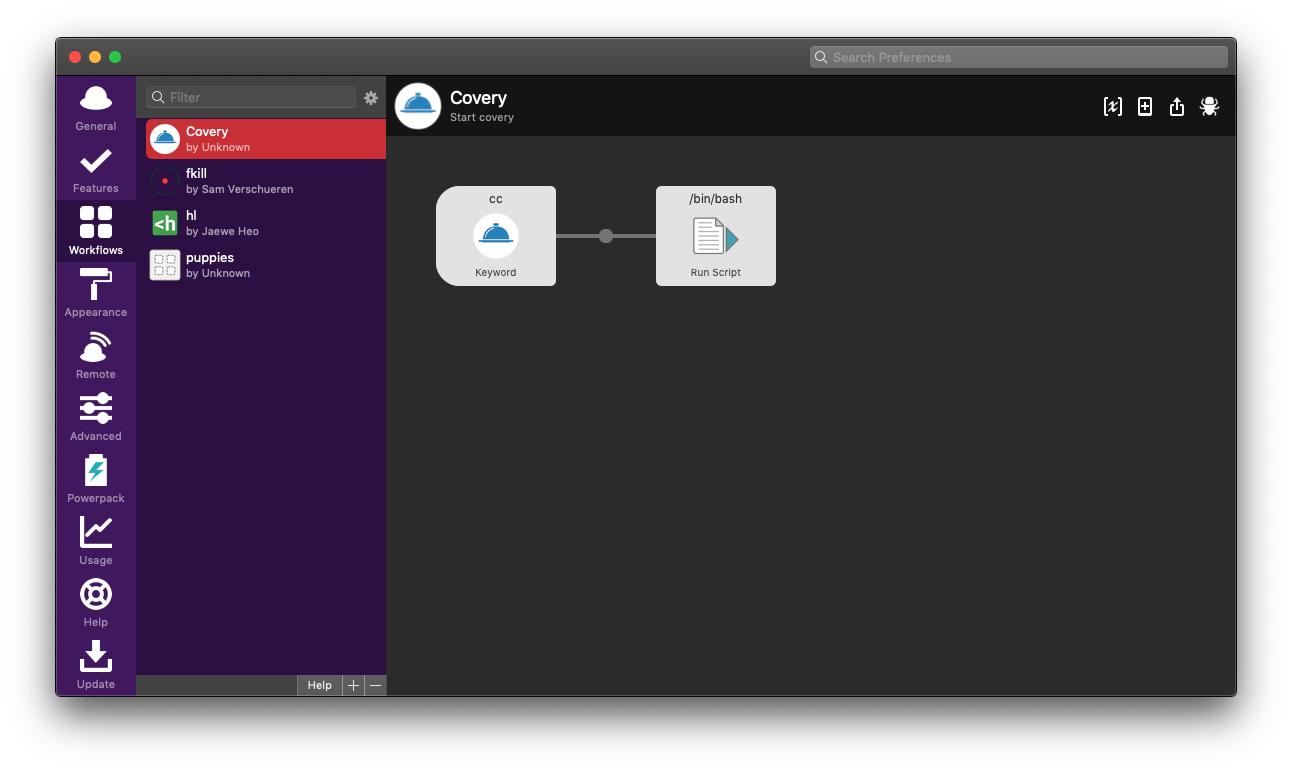Click the Covery list item icon
This screenshot has width=1292, height=770.
165,139
